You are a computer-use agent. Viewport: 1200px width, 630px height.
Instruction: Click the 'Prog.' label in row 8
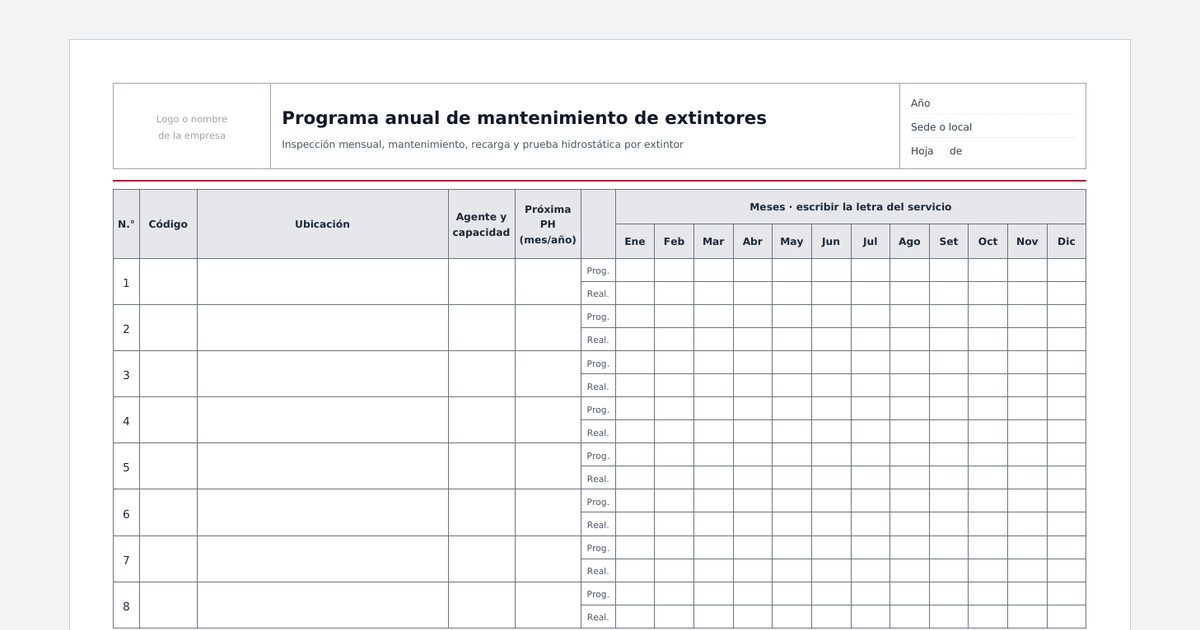598,594
